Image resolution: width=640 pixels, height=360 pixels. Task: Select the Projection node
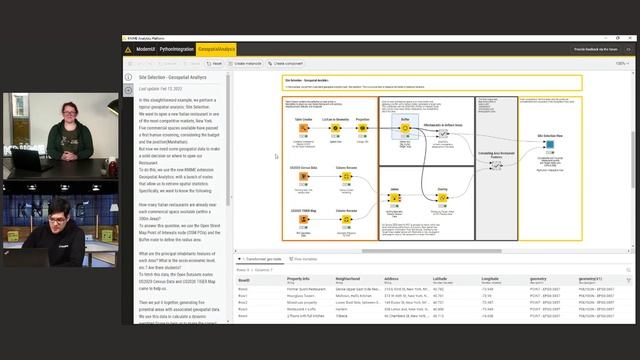tap(362, 128)
